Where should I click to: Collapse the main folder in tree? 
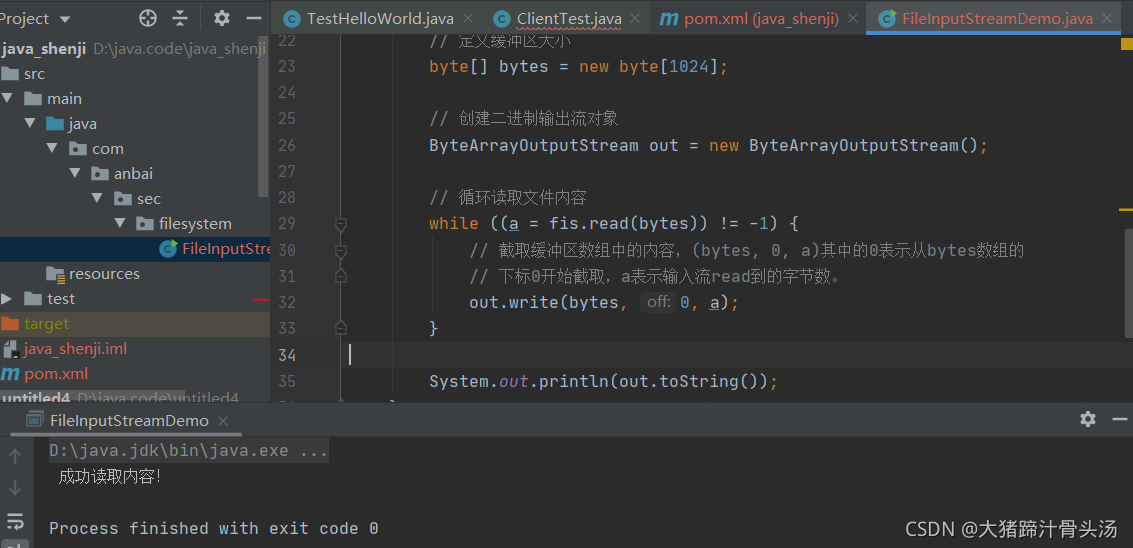(x=7, y=98)
